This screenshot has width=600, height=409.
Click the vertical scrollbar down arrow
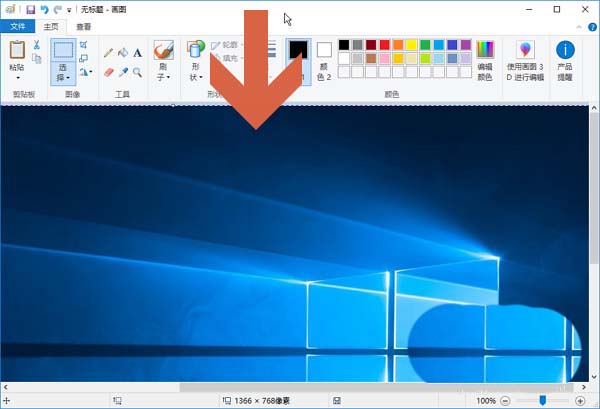594,376
